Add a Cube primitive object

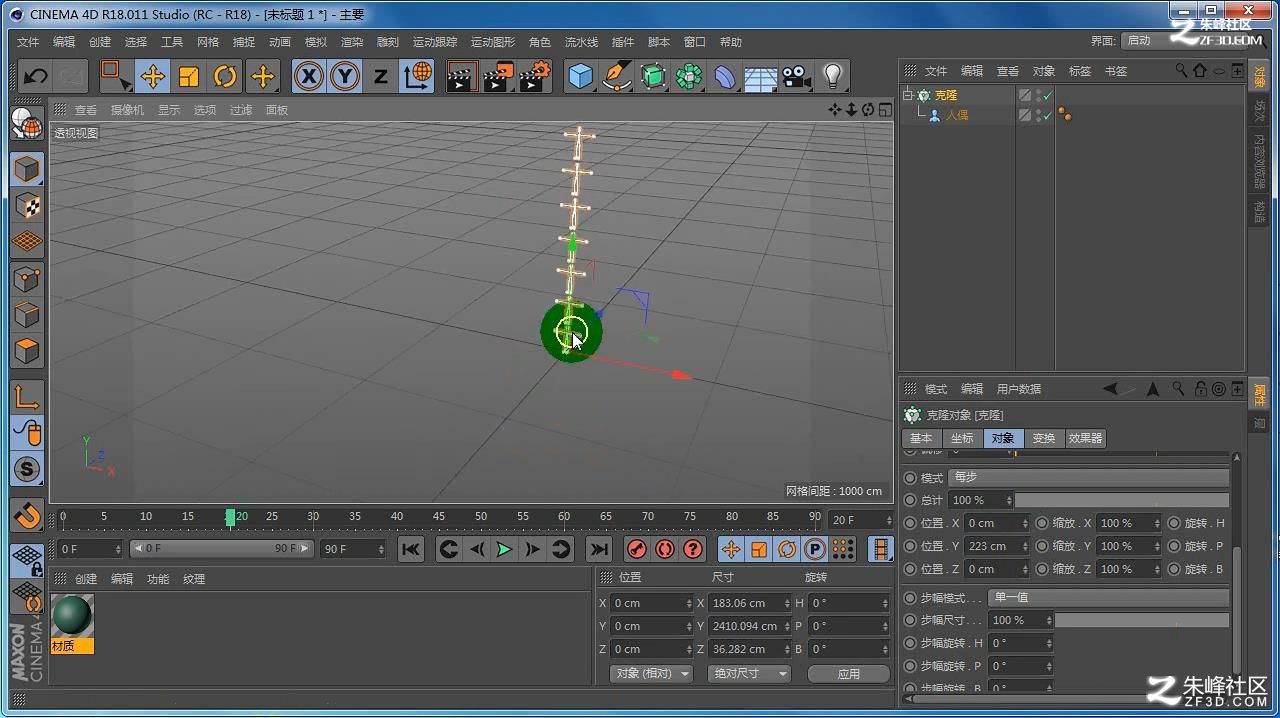point(581,76)
